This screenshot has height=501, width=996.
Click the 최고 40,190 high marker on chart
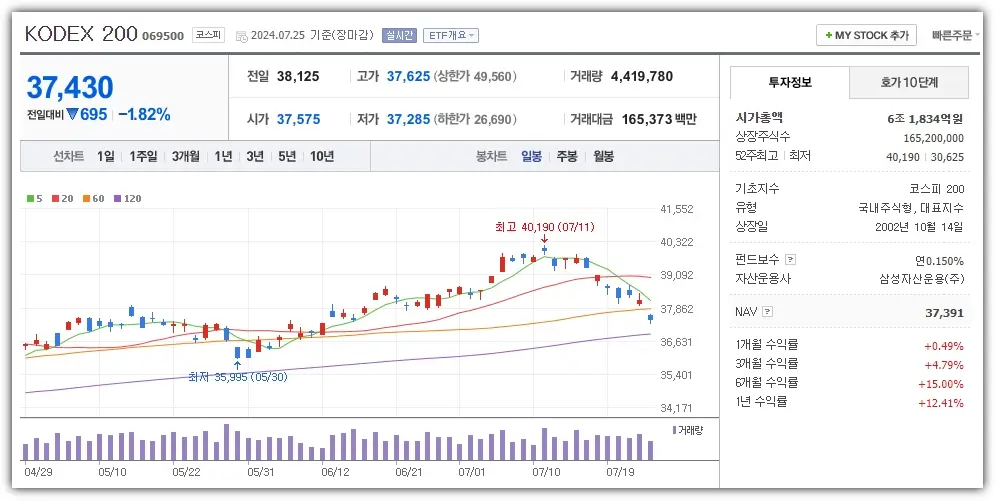544,228
